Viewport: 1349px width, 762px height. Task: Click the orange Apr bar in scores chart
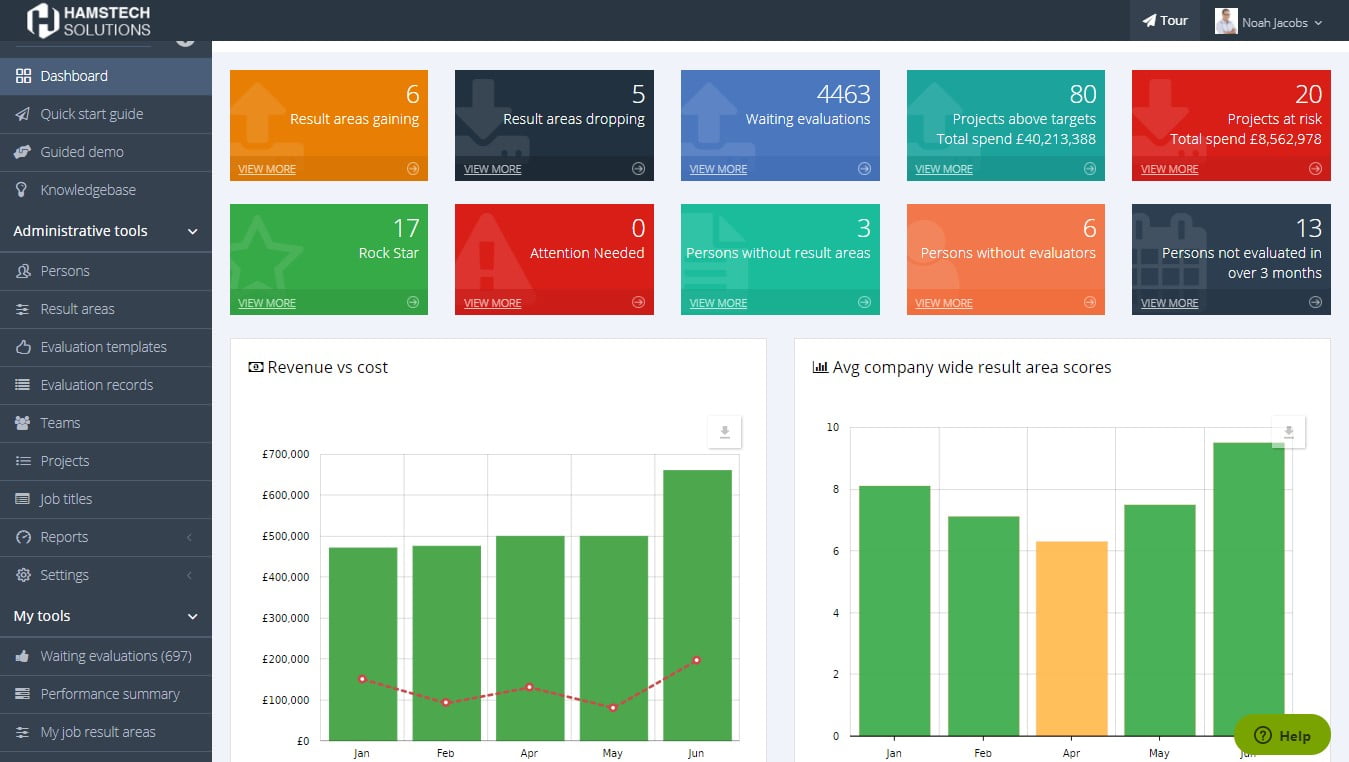click(x=1071, y=638)
